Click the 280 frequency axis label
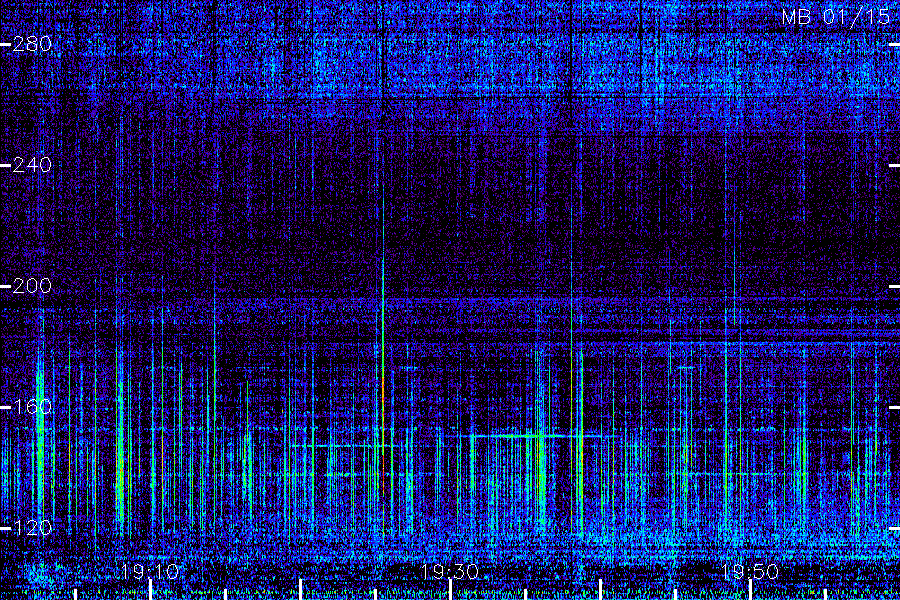Viewport: 900px width, 600px height. tap(32, 44)
